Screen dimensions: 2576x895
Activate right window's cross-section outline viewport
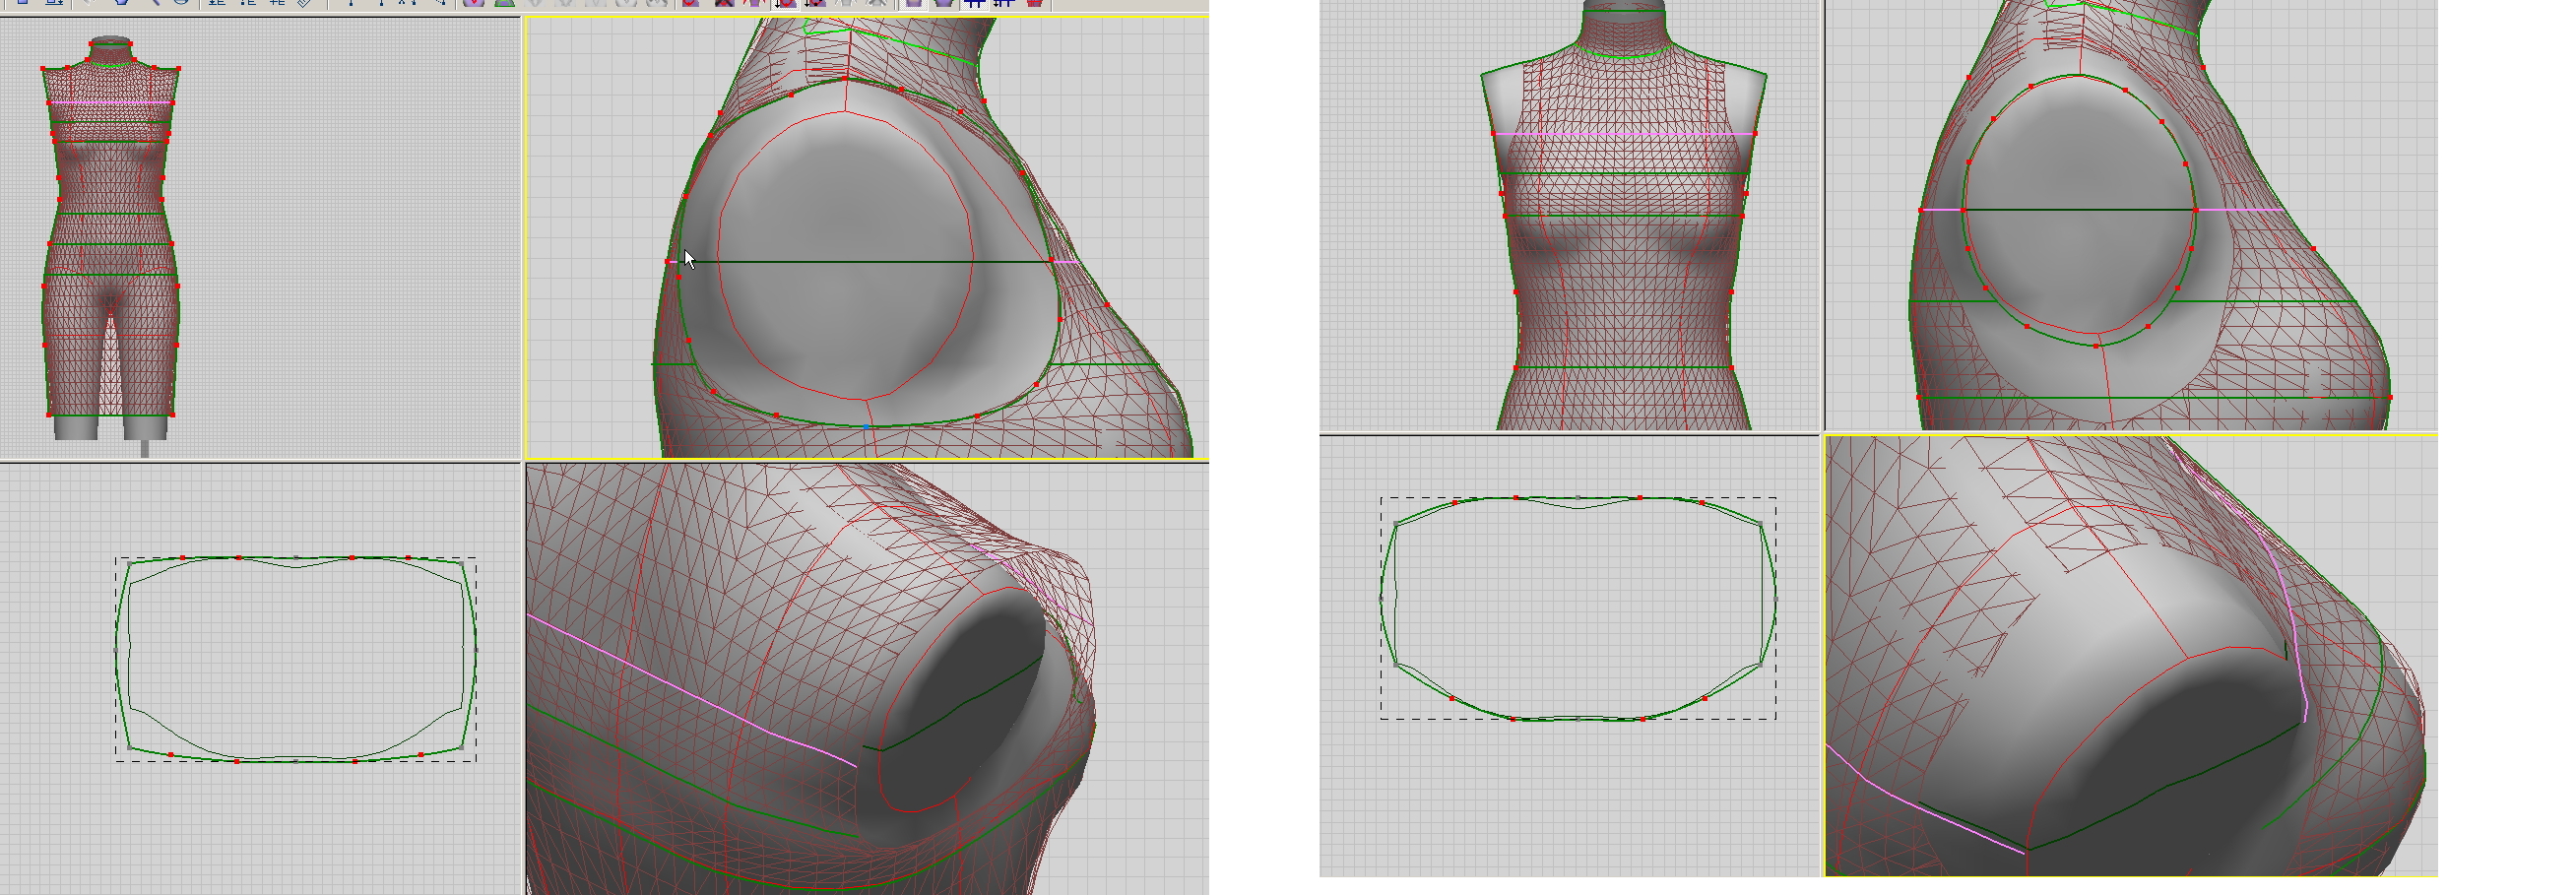(1569, 656)
